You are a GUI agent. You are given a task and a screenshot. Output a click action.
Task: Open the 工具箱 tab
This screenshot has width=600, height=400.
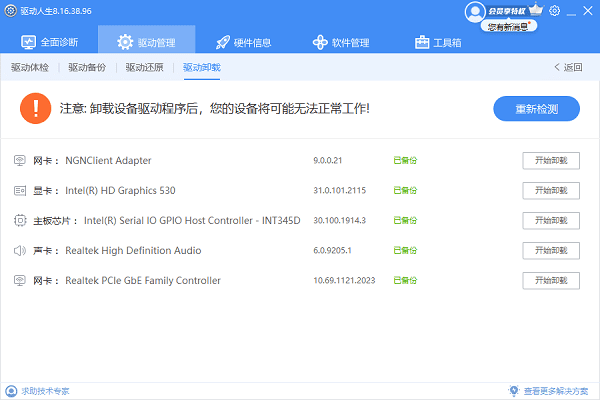click(438, 42)
